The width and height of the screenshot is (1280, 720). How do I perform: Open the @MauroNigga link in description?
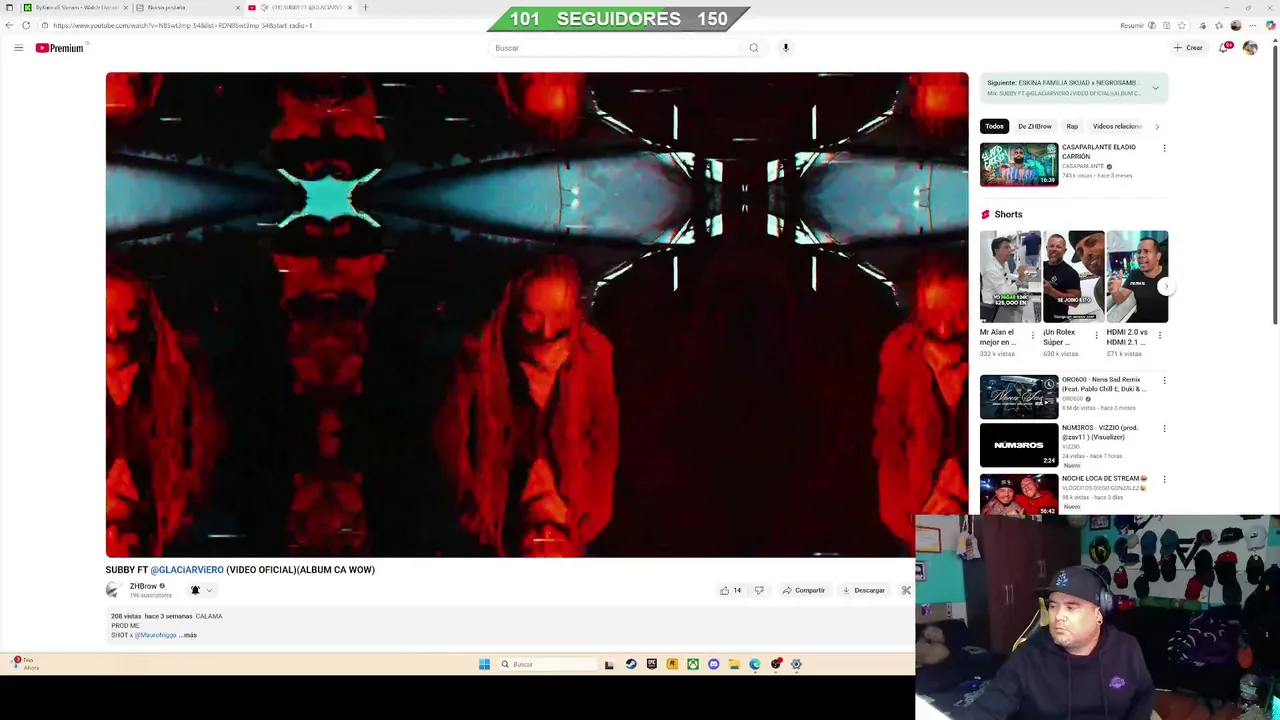(155, 635)
